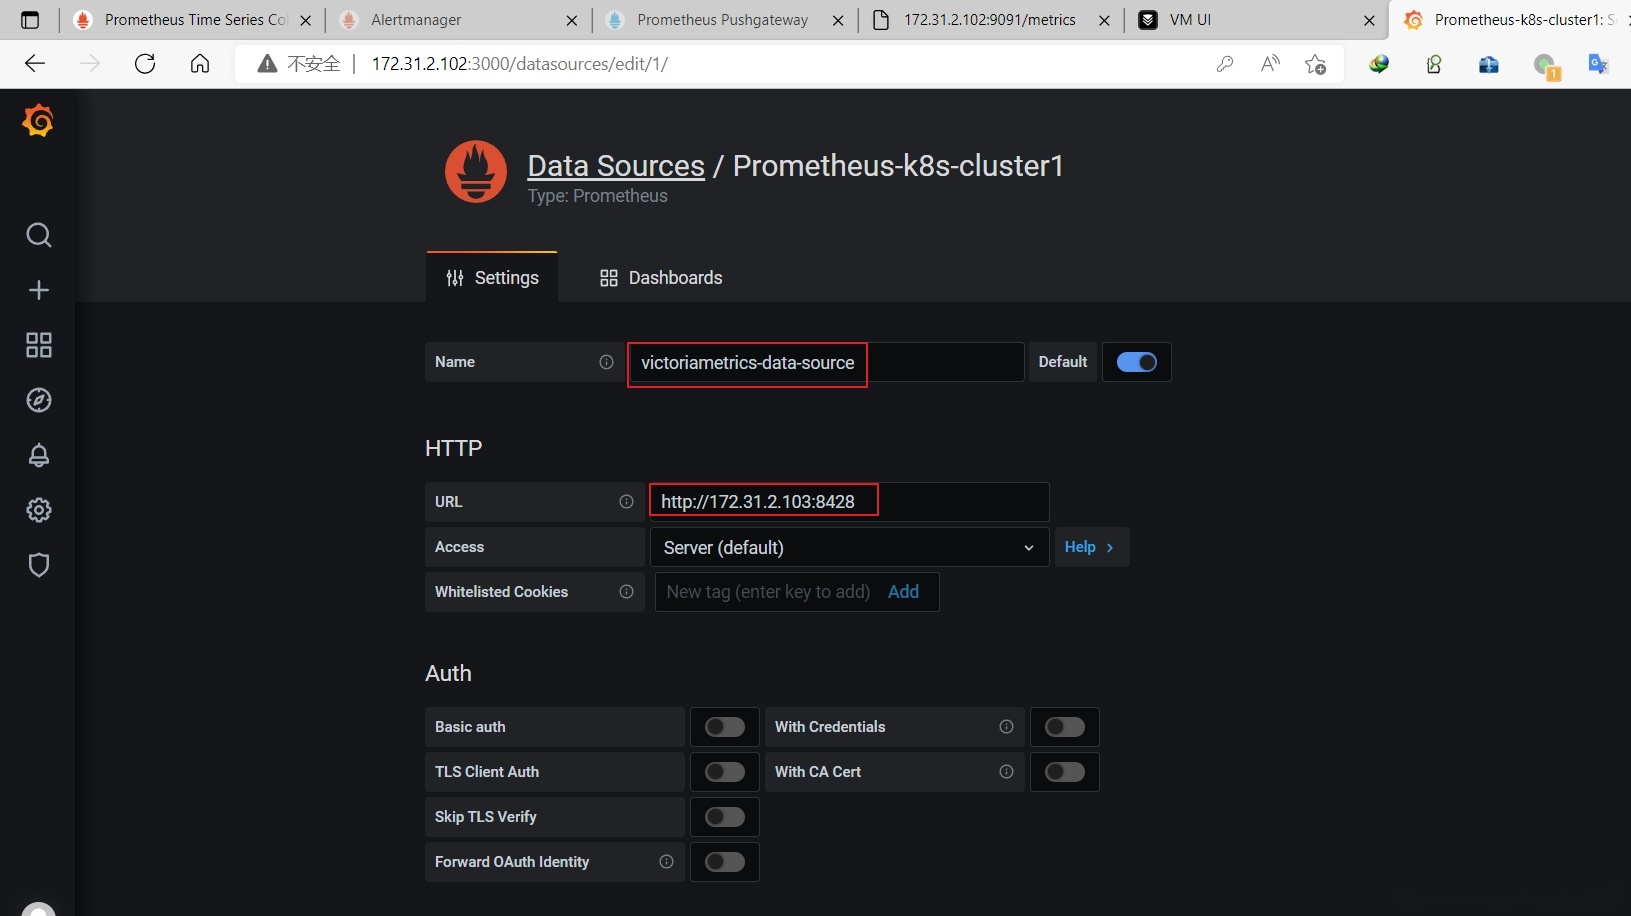The height and width of the screenshot is (916, 1631).
Task: Open the Dashboards grid icon in sidebar
Action: click(x=39, y=345)
